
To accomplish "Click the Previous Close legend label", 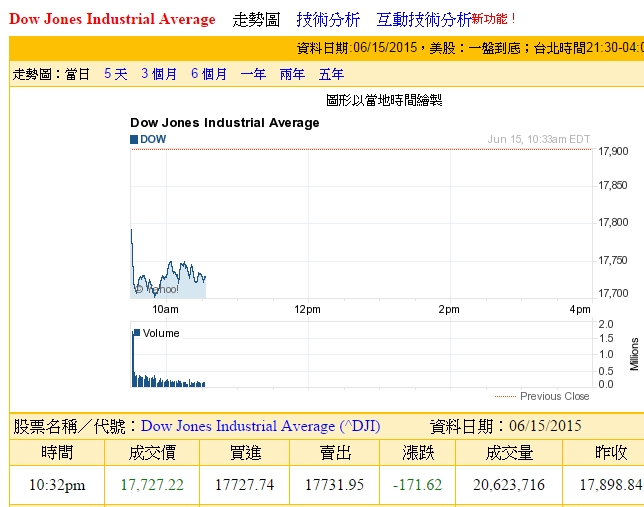I will 554,396.
